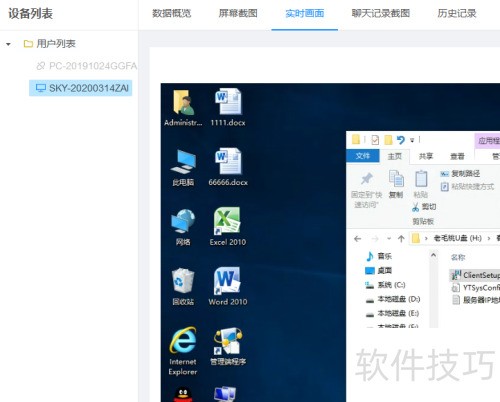Open the 历史记录 tab
Viewport: 500px width, 402px height.
(457, 14)
